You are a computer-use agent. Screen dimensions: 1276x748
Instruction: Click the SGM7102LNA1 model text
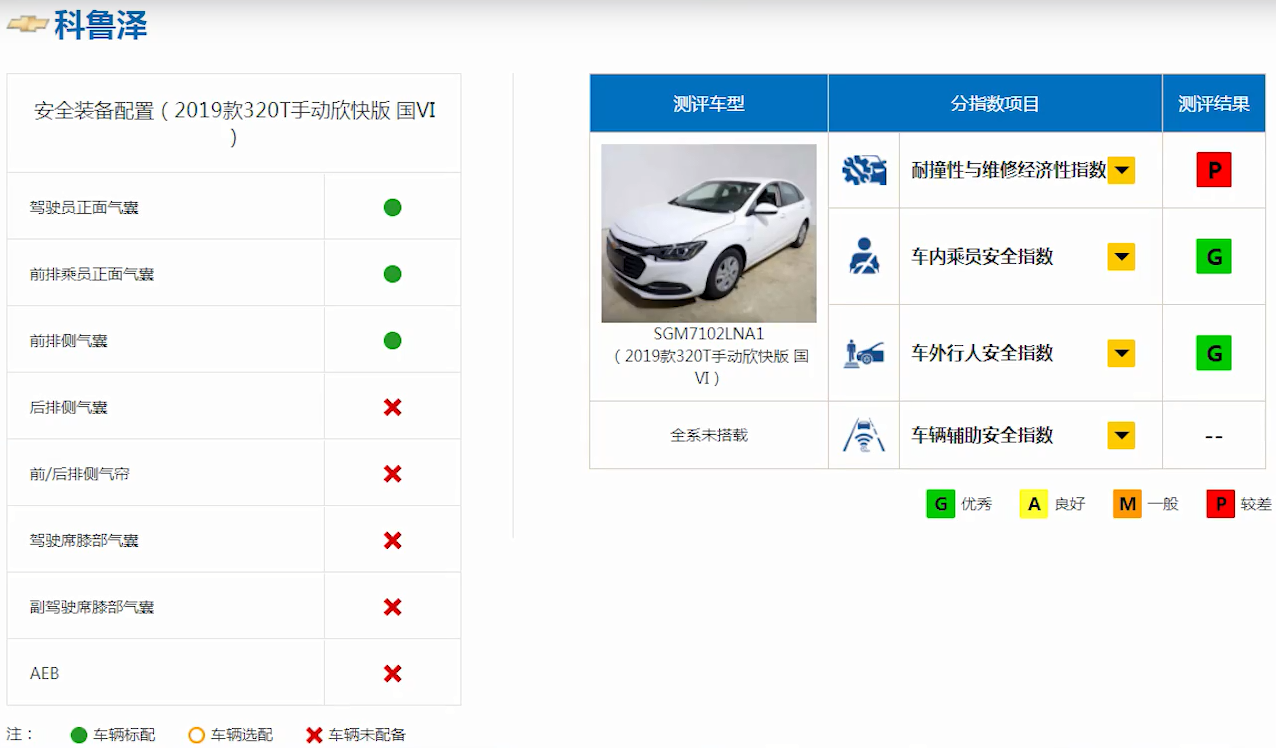(x=708, y=334)
